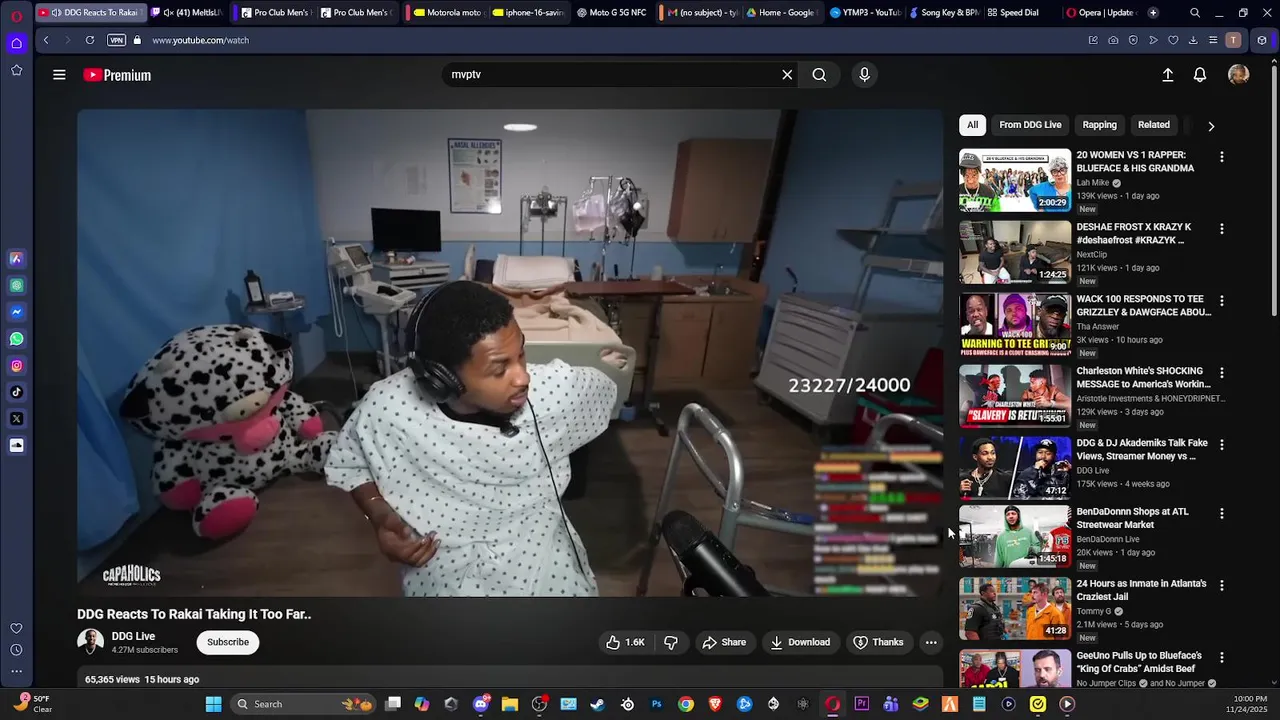Open options for Wack 100 Responds video
The height and width of the screenshot is (720, 1280).
1221,301
